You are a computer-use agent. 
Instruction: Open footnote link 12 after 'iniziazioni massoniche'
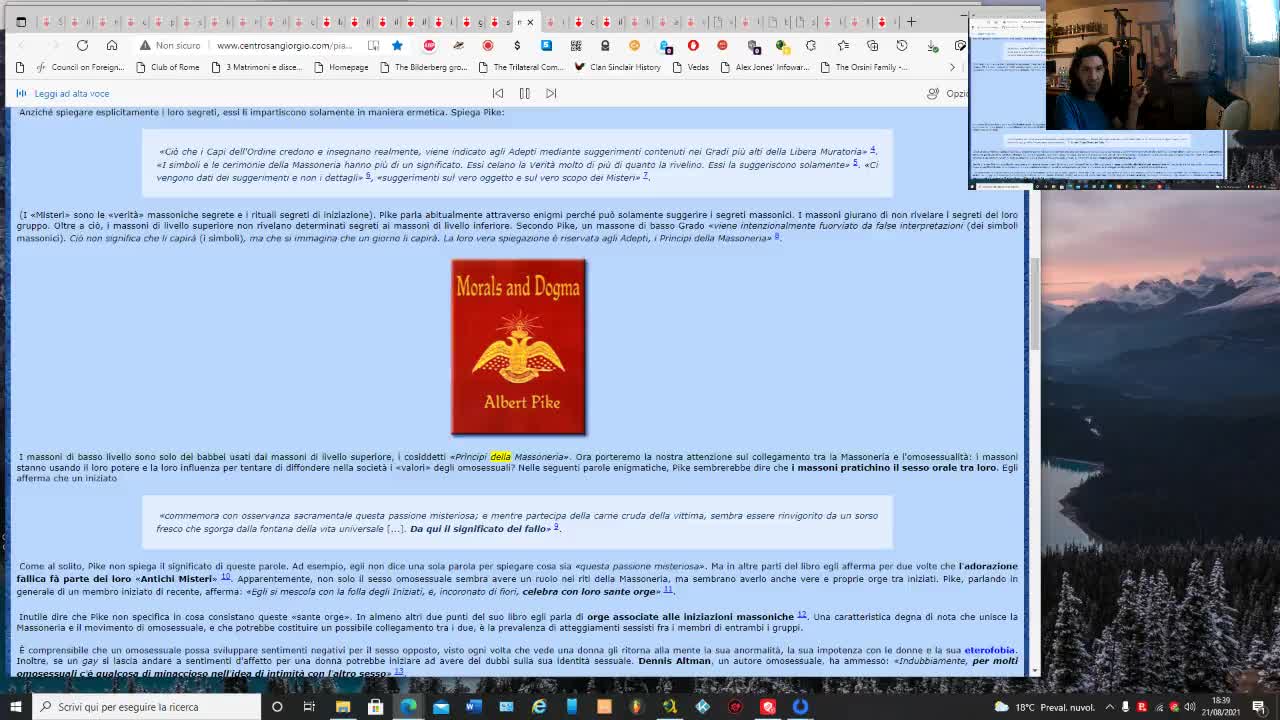click(x=801, y=615)
